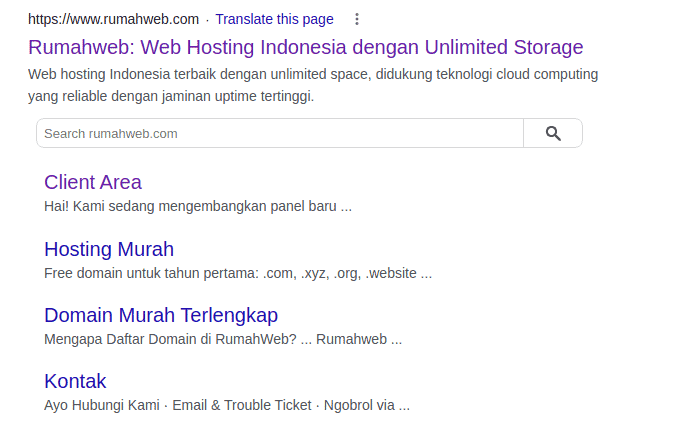This screenshot has height=434, width=680.
Task: Click the 'Ayo Hubungi Kami' snippet text
Action: click(x=102, y=405)
